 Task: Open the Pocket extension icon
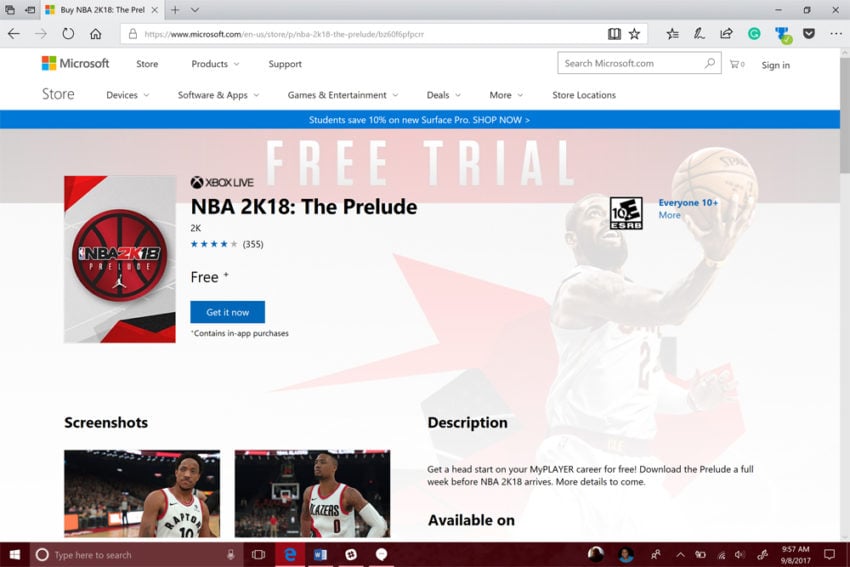809,34
